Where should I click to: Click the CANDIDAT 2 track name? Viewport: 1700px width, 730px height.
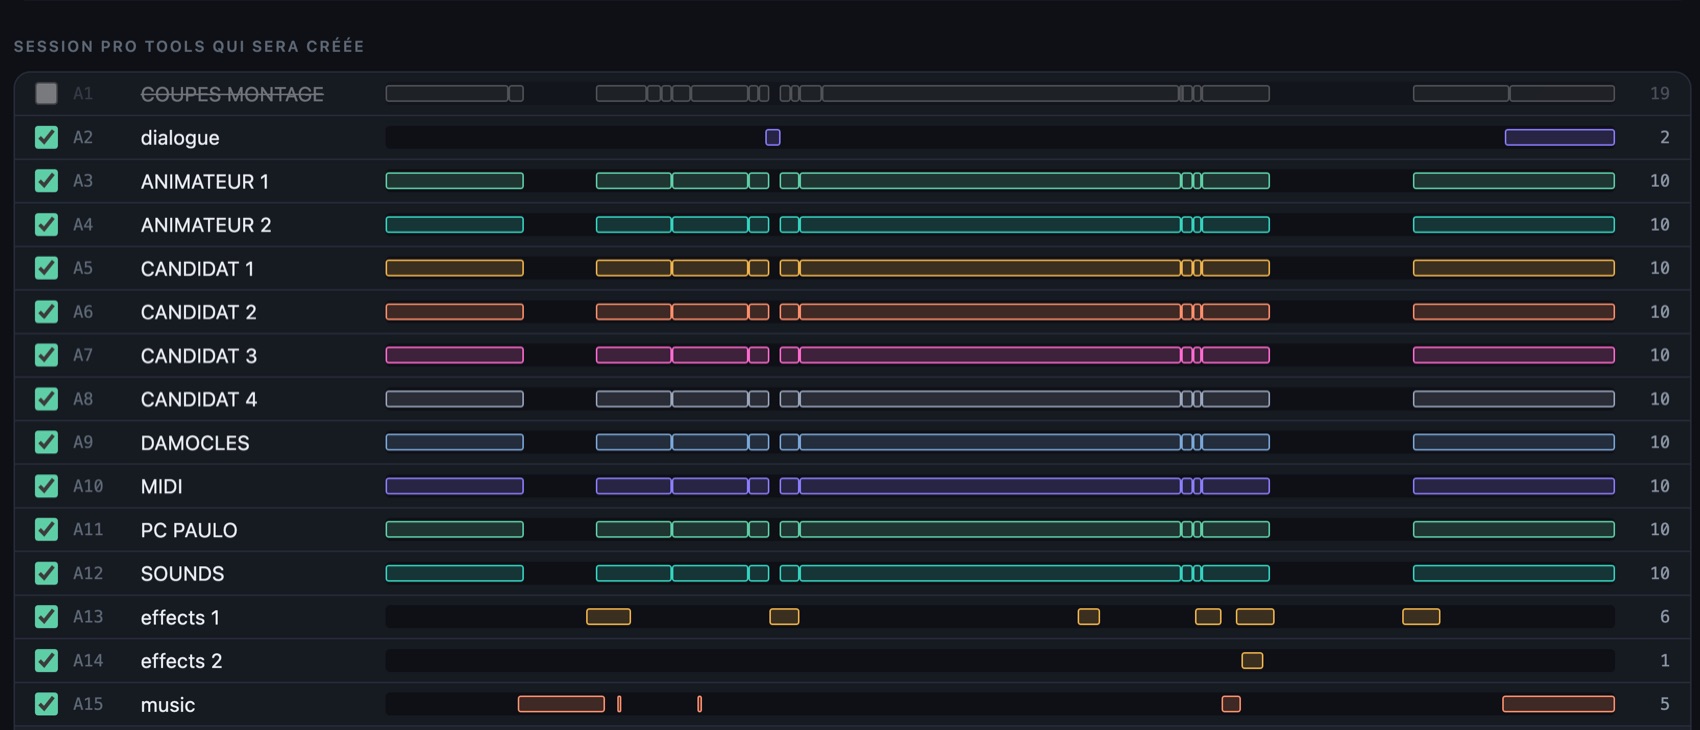point(198,312)
